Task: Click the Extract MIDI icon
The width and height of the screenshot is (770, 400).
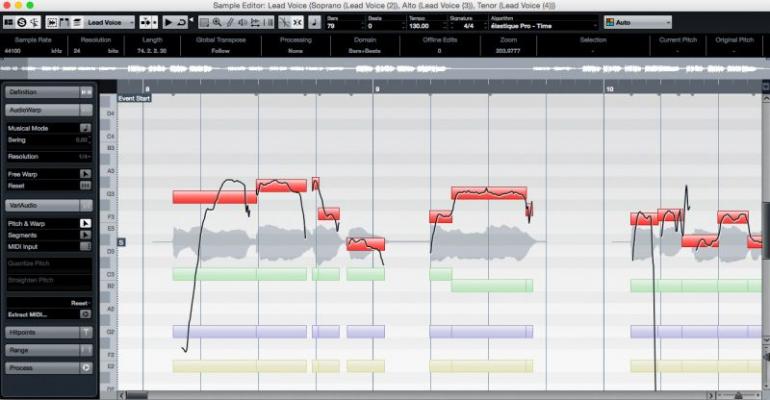Action: click(85, 314)
